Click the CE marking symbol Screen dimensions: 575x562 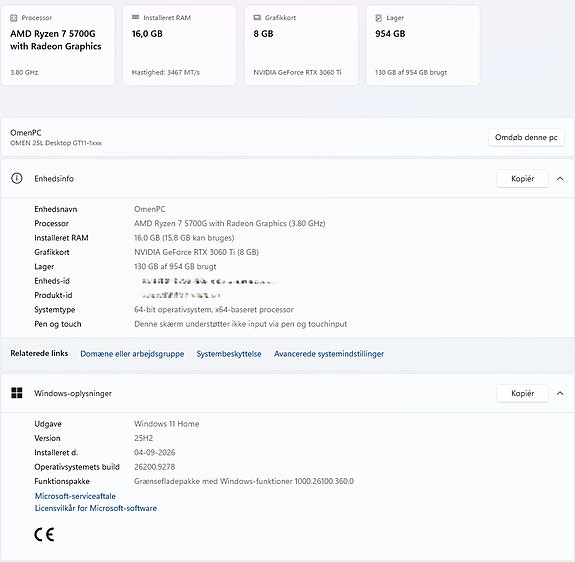pyautogui.click(x=44, y=534)
